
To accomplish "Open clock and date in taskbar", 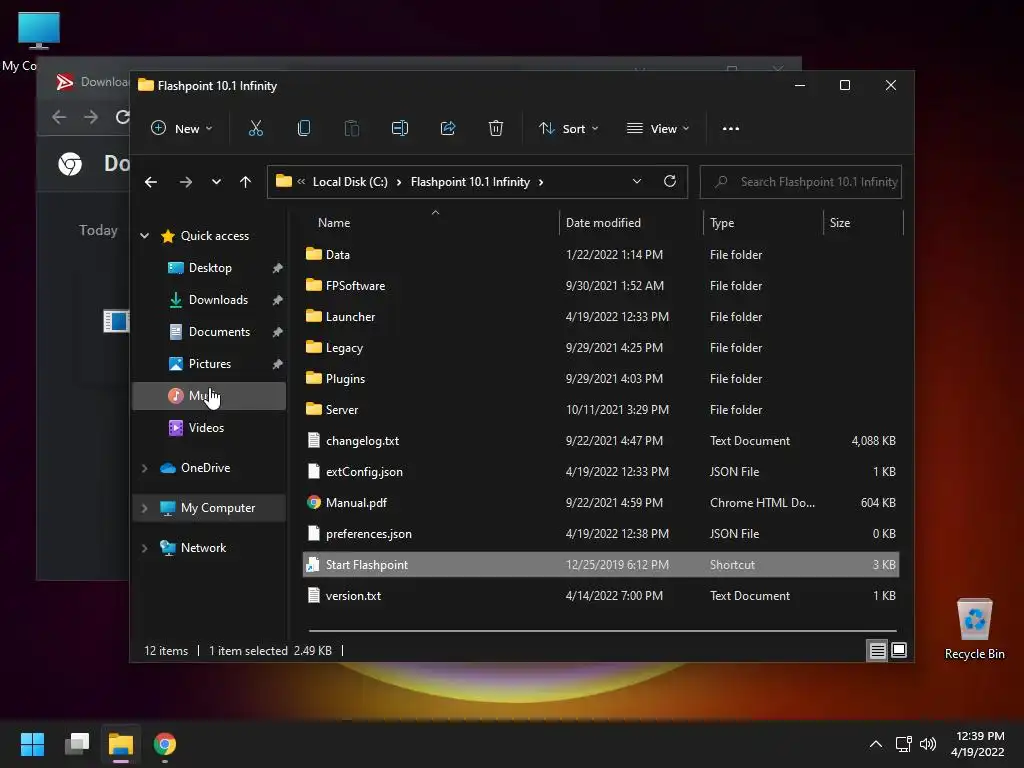I will 978,744.
